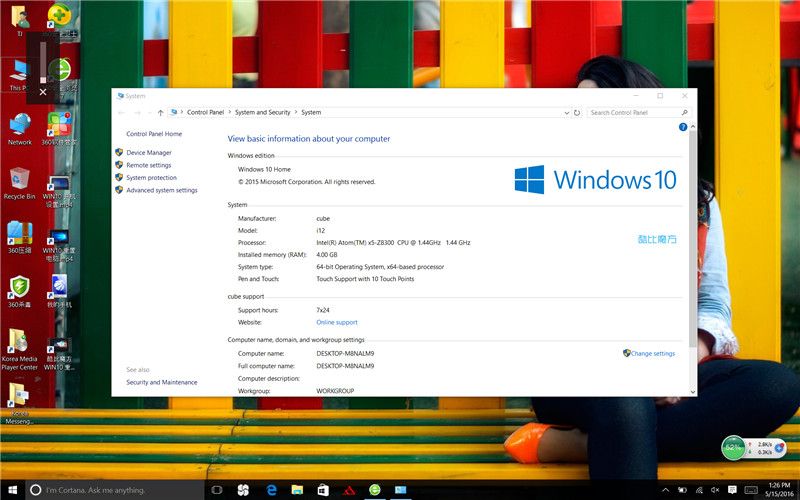Click the Online support website link
This screenshot has width=800, height=500.
(337, 322)
